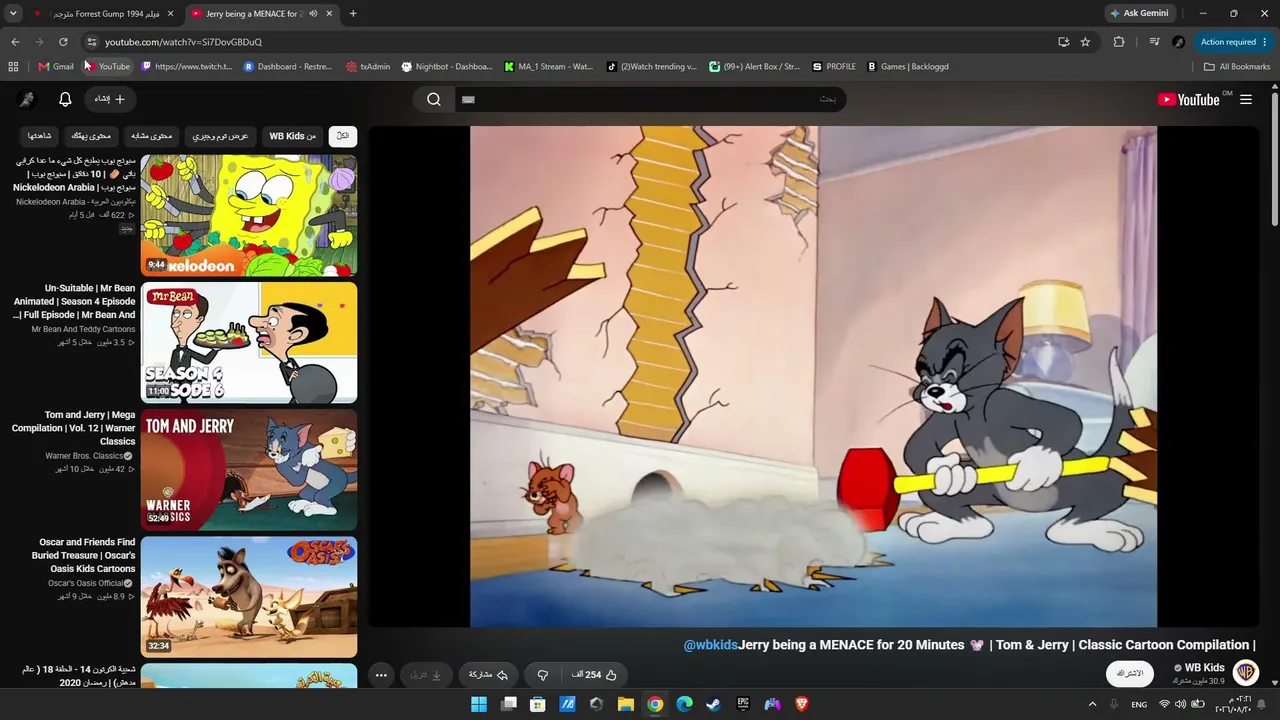
Task: Visit the Warner Bros. Classics channel link
Action: tap(83, 456)
